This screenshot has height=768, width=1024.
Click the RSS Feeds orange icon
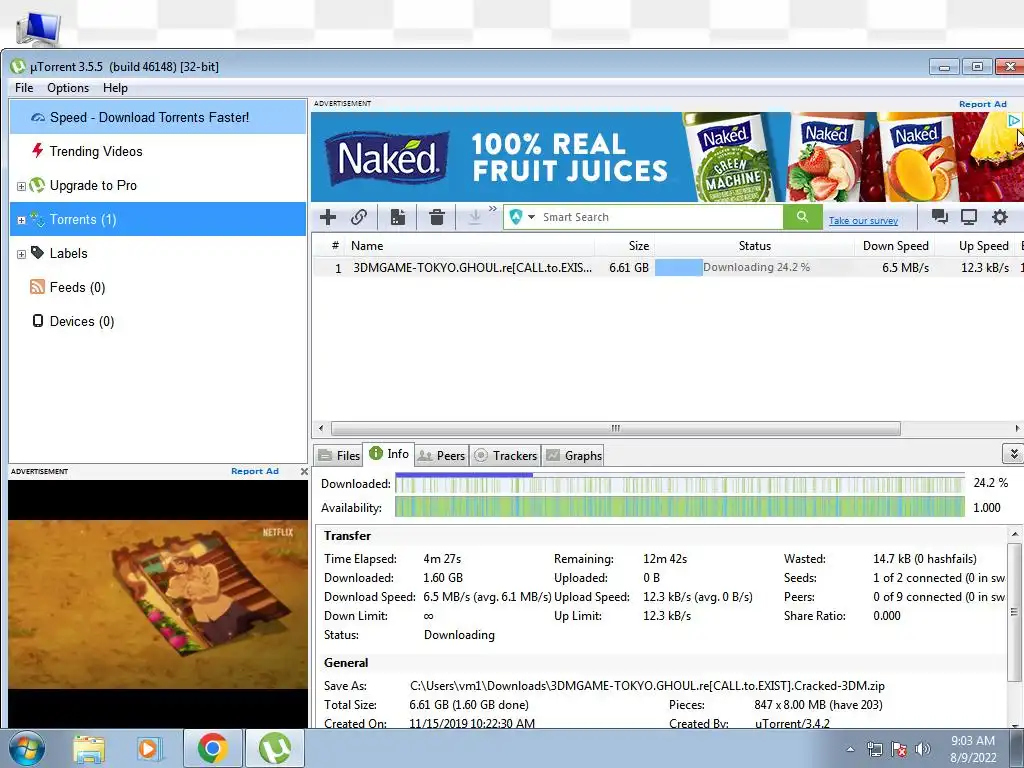click(37, 287)
